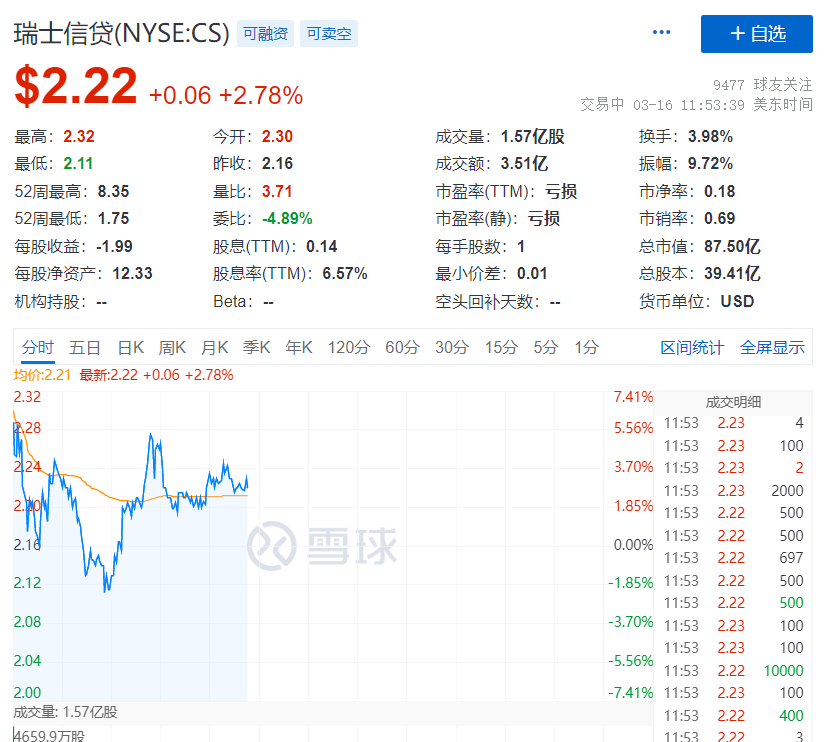Click the 总市值 value 87.50亿
829x742 pixels.
pos(732,246)
